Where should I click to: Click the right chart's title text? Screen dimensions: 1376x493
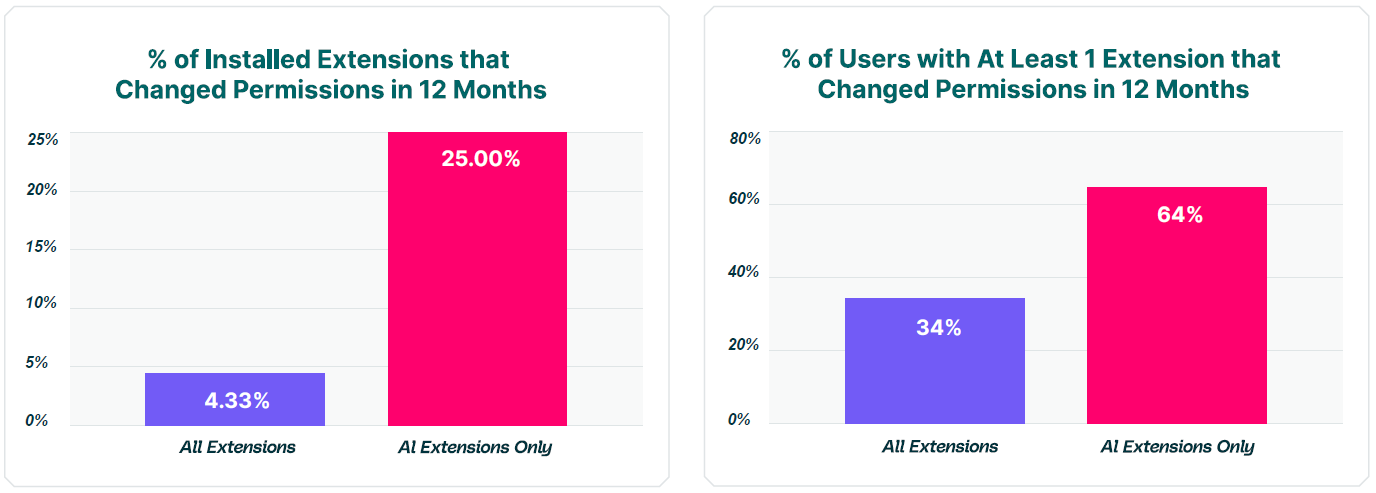coord(1032,74)
